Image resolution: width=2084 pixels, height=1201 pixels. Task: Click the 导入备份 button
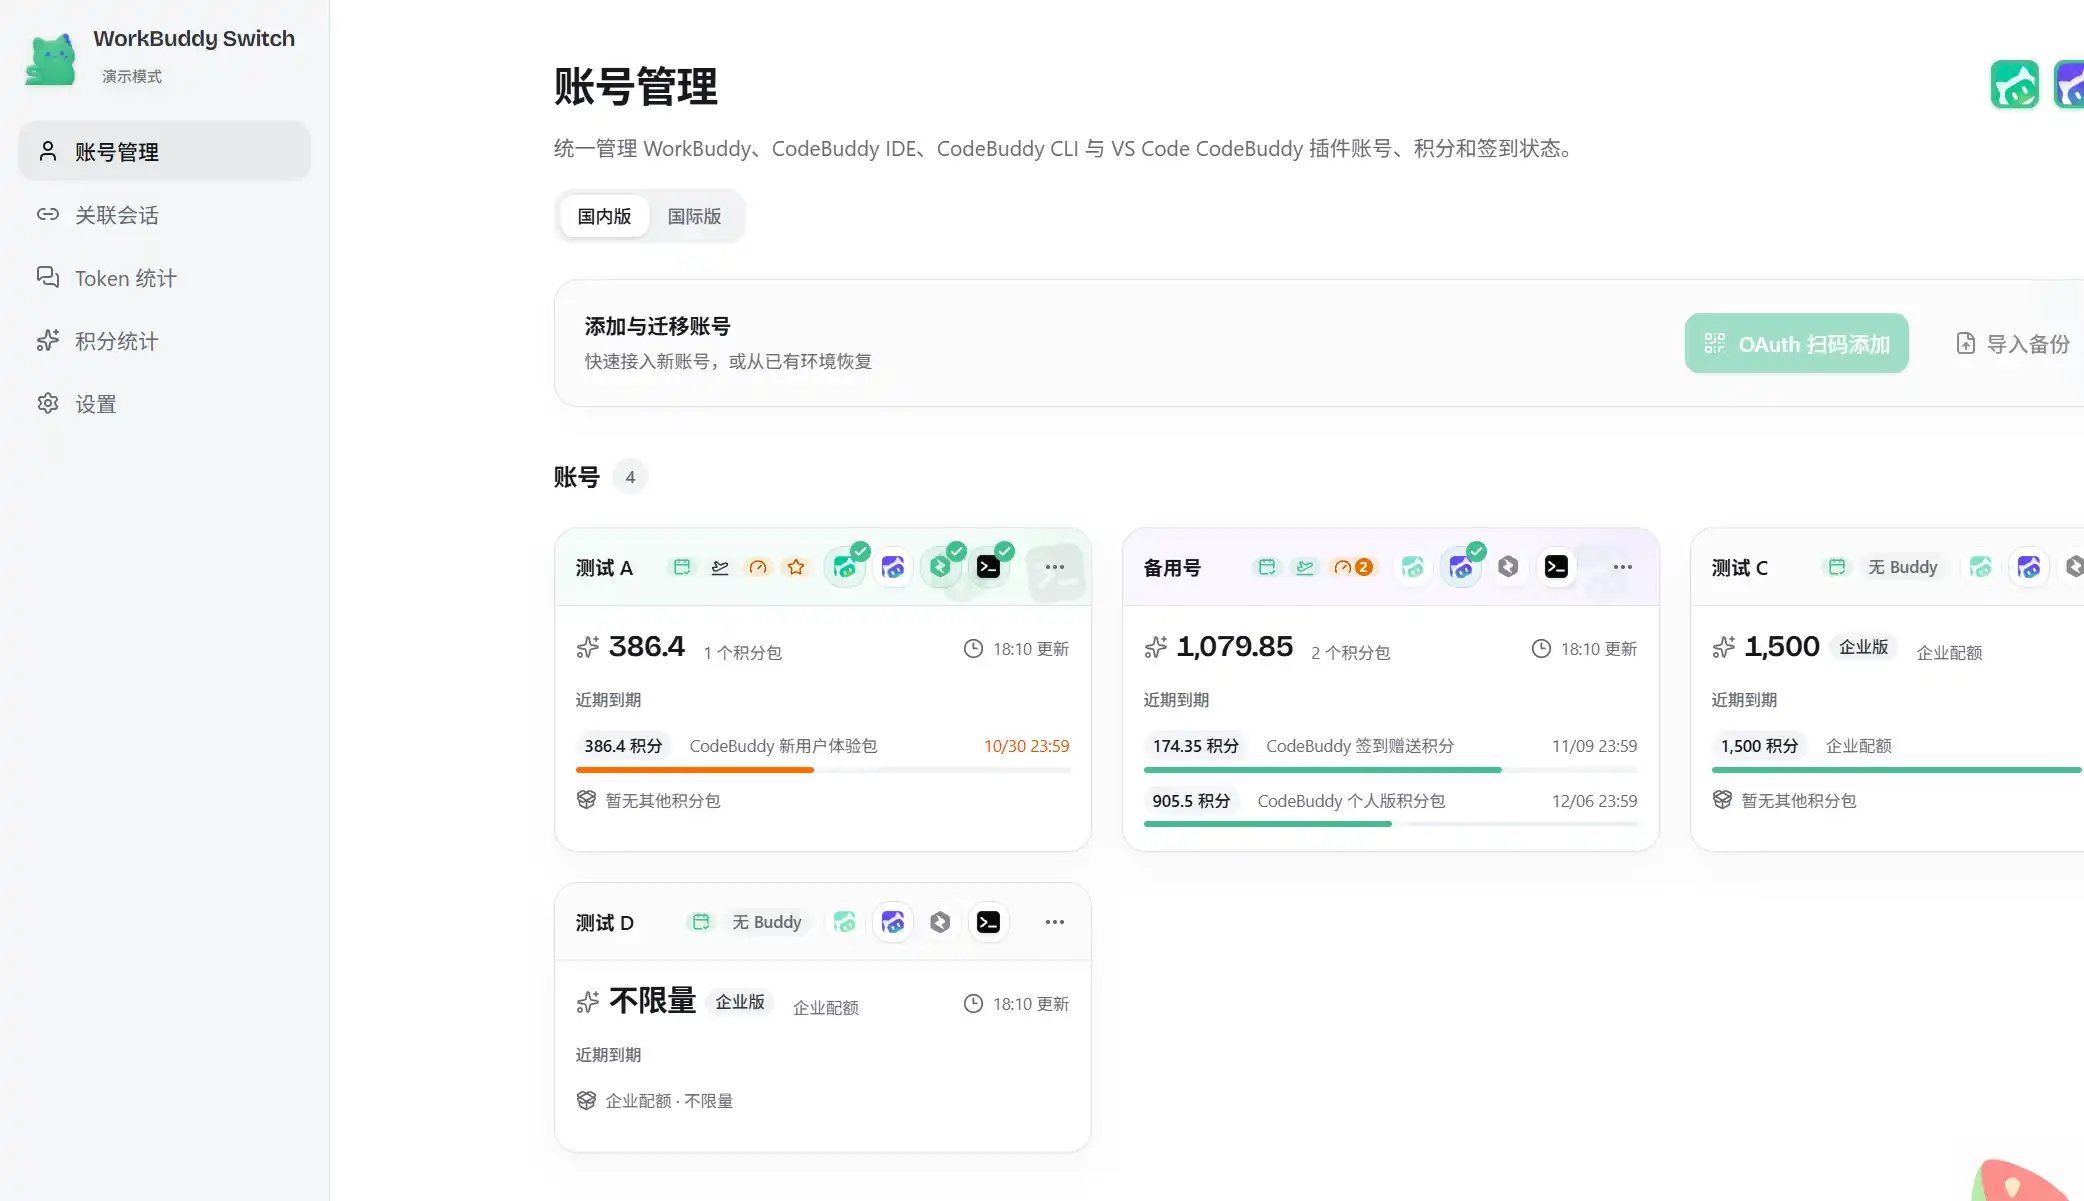[2013, 344]
